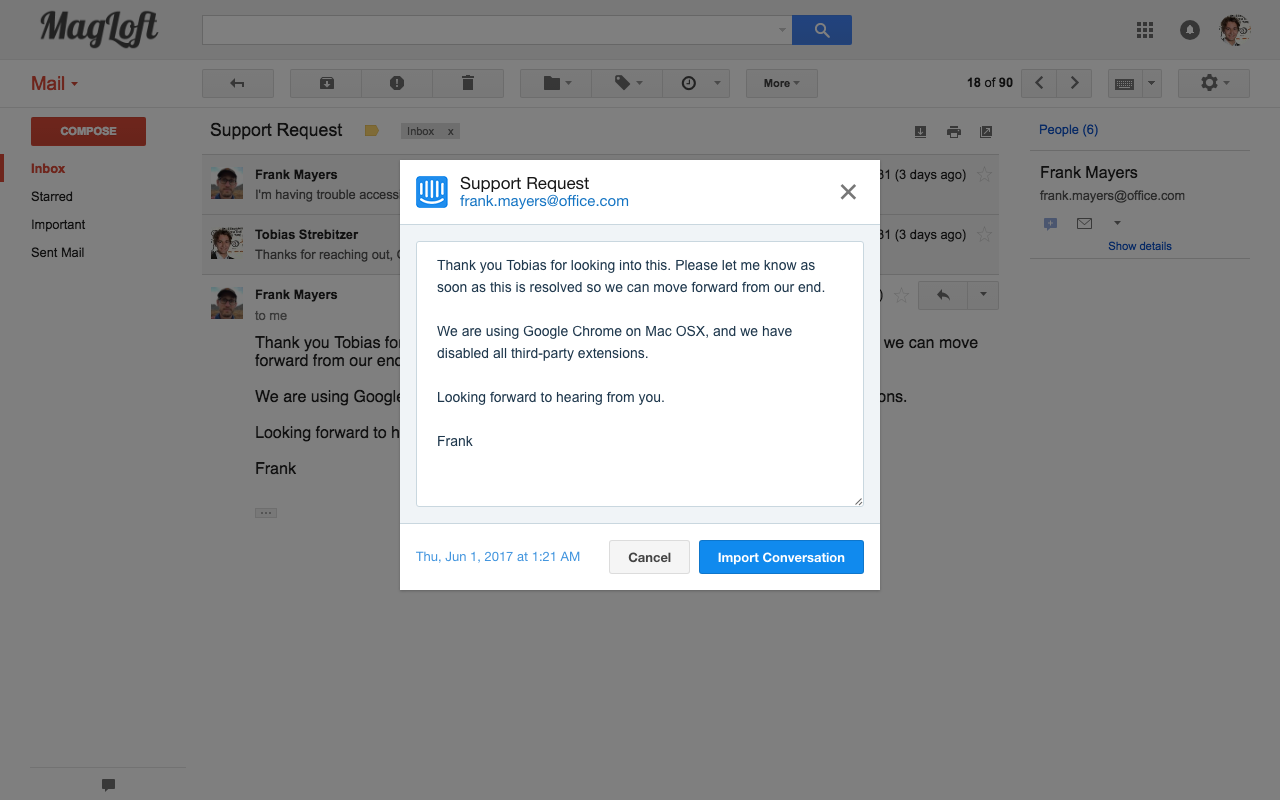This screenshot has width=1280, height=800.
Task: Expand the contact options small arrow
Action: 1117,223
